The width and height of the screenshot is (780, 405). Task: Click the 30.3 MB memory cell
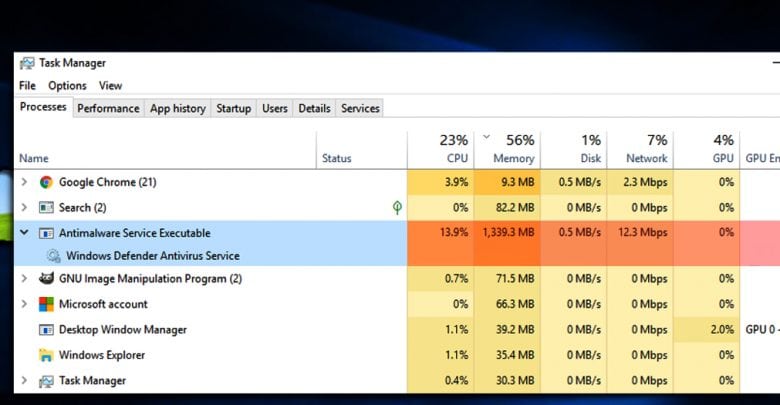click(507, 381)
